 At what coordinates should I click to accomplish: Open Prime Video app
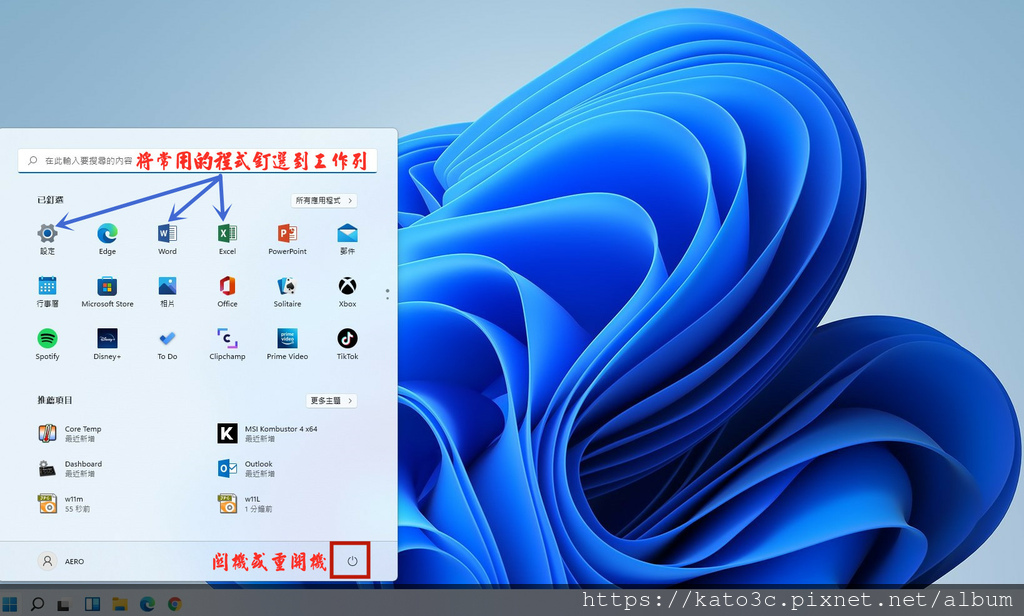pos(287,344)
